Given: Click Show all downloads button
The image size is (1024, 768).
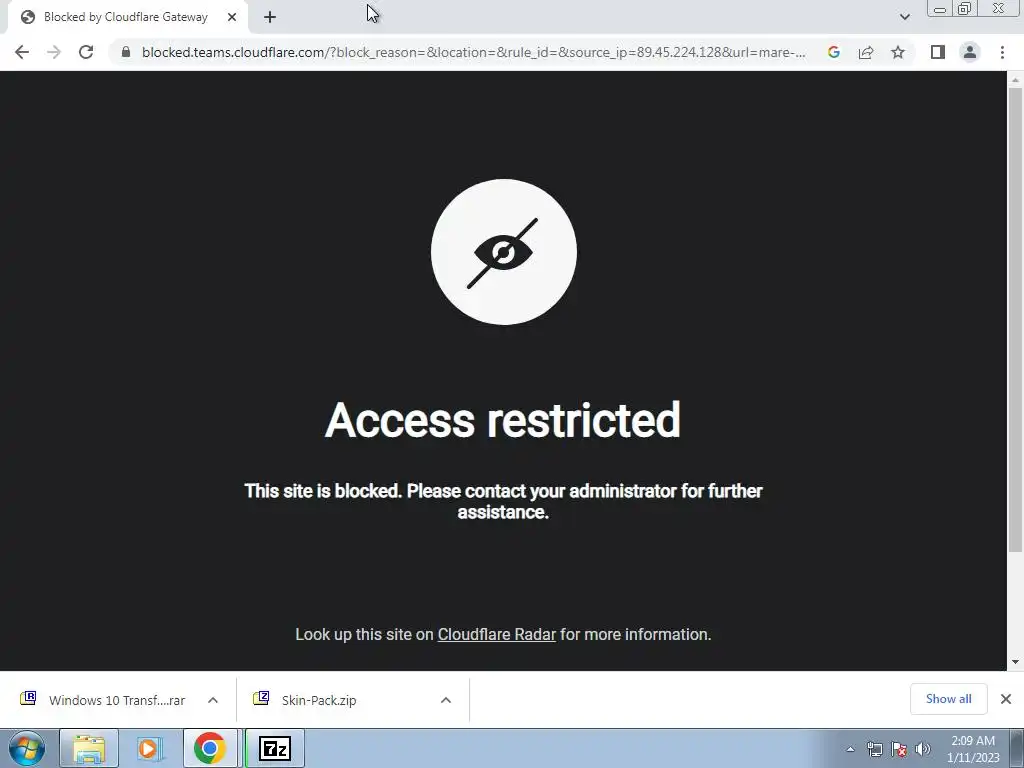Looking at the screenshot, I should coord(948,699).
